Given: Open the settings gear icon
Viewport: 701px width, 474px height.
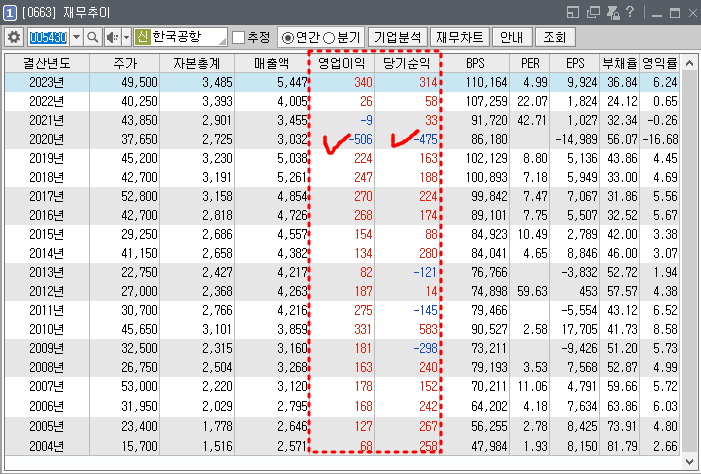Looking at the screenshot, I should (x=14, y=37).
